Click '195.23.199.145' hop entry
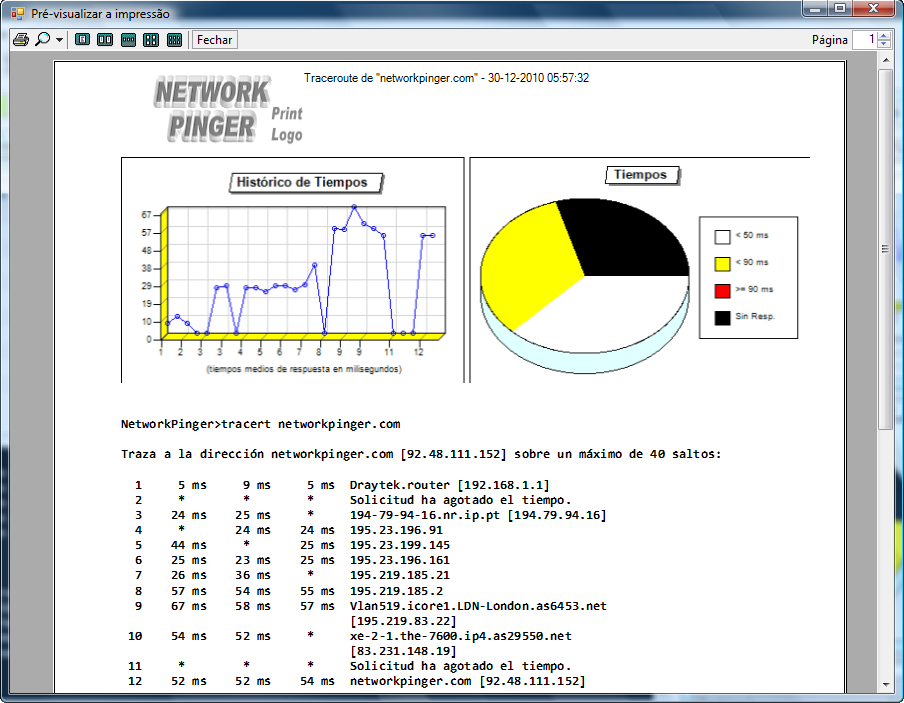Viewport: 904px width, 703px height. (x=400, y=545)
